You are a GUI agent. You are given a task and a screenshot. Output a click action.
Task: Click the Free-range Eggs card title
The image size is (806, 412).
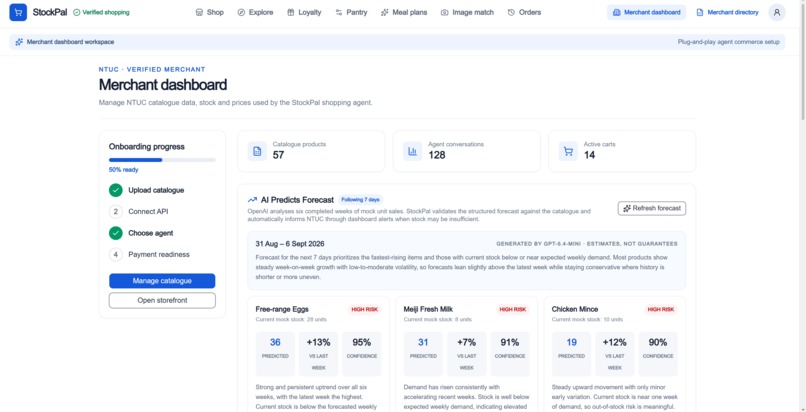tap(282, 309)
